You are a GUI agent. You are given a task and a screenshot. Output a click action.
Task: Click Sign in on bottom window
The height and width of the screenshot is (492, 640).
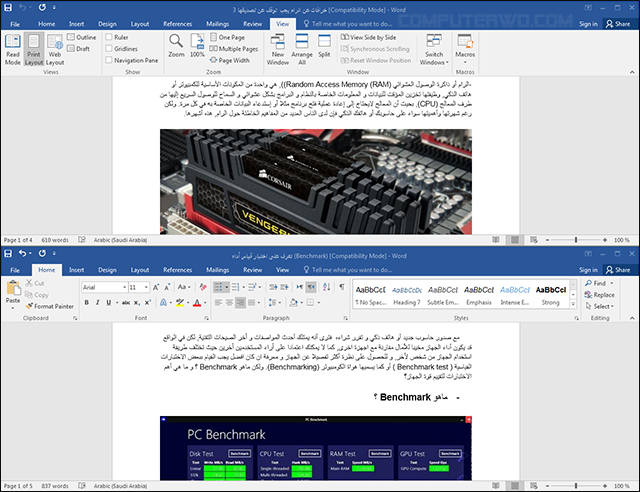pyautogui.click(x=588, y=270)
